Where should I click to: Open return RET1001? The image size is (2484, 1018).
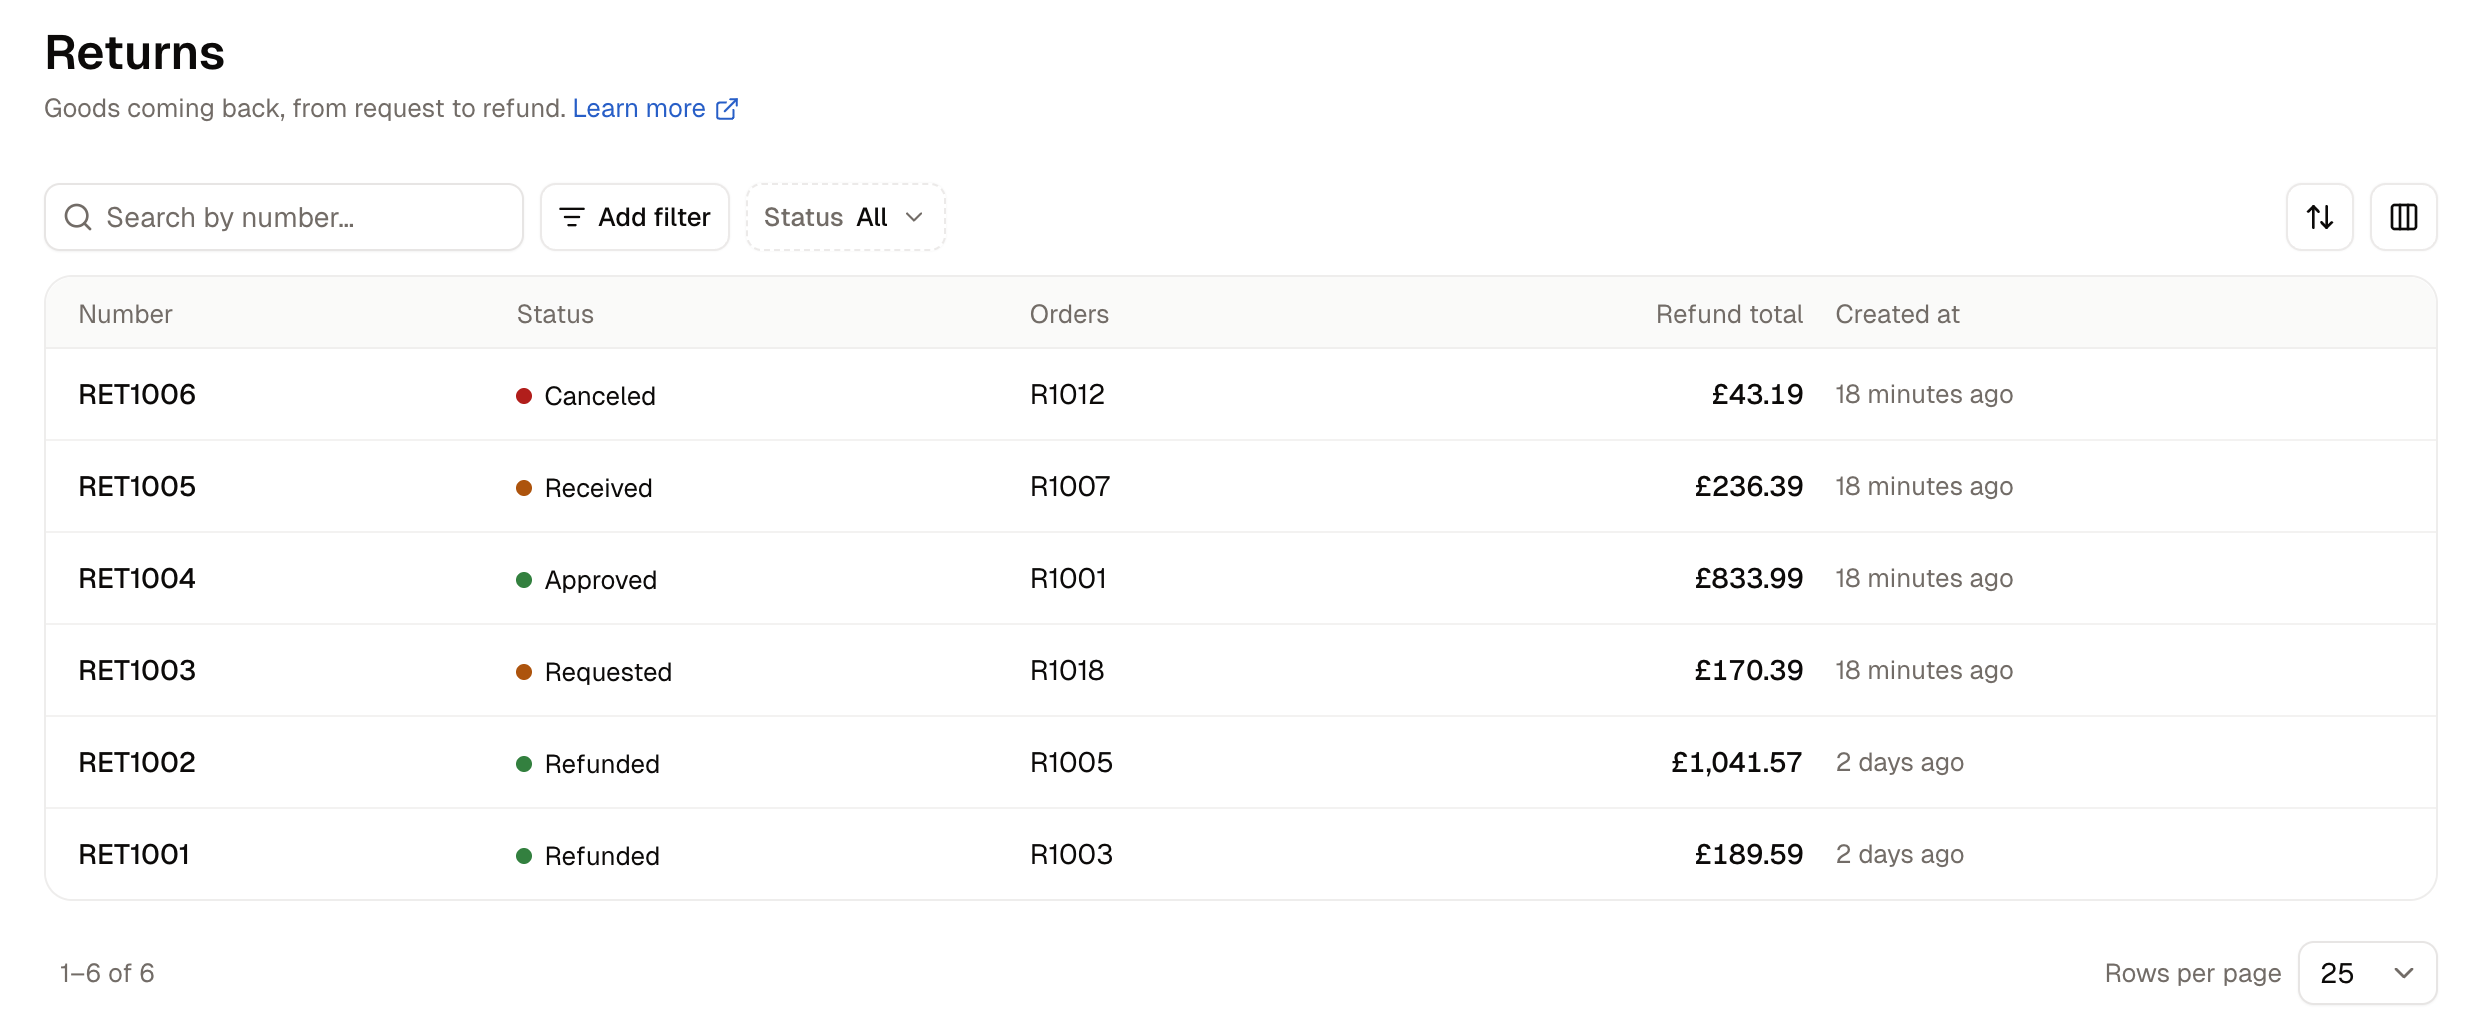[x=134, y=854]
